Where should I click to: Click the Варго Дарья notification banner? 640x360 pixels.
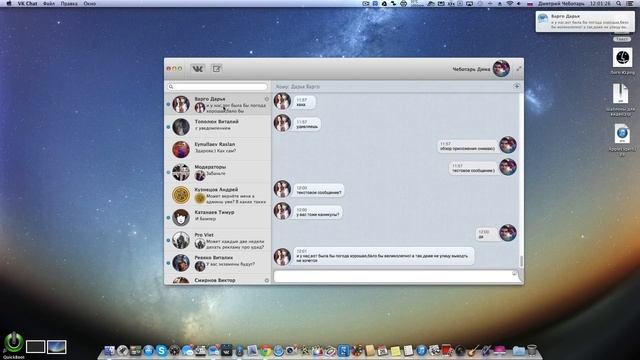click(585, 21)
